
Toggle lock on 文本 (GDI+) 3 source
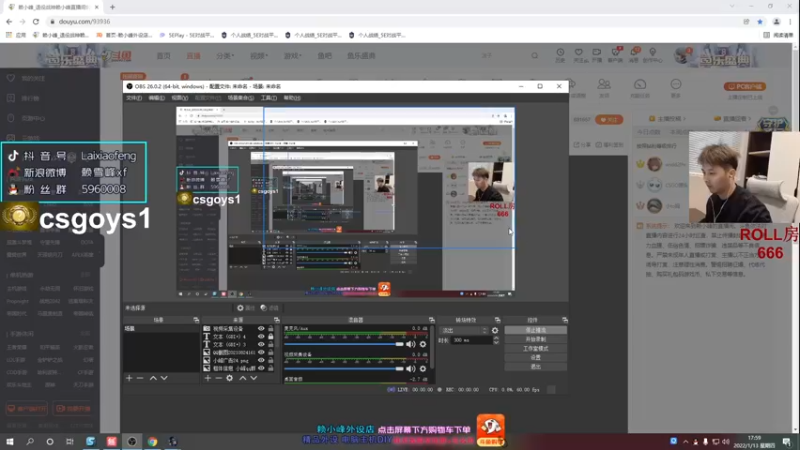pyautogui.click(x=270, y=344)
